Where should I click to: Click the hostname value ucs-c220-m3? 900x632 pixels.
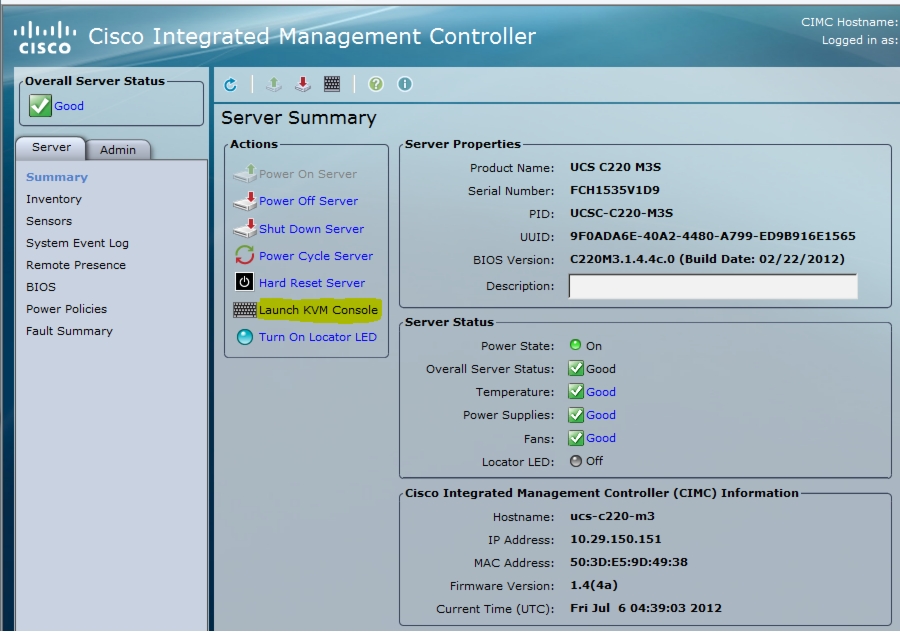coord(612,516)
